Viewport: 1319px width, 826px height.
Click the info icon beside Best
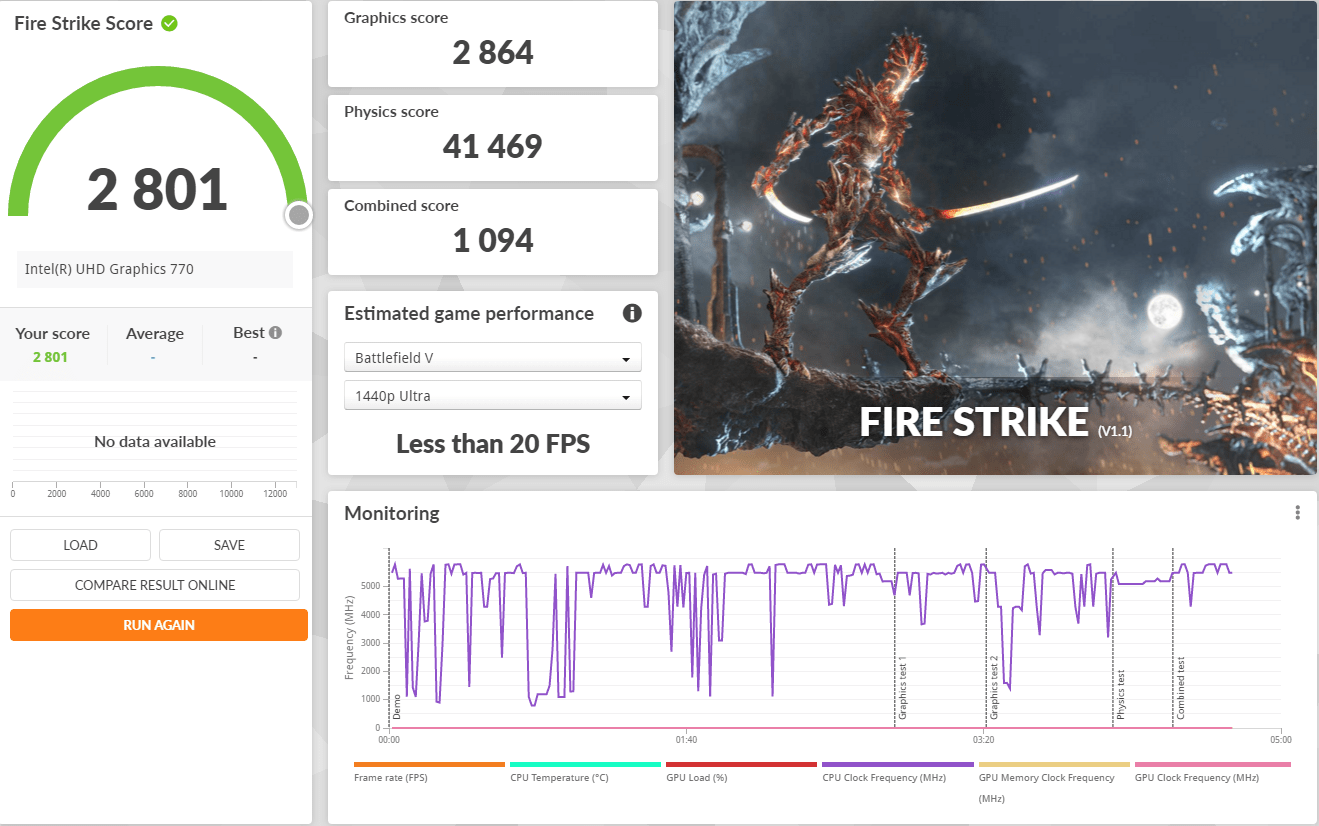tap(275, 332)
